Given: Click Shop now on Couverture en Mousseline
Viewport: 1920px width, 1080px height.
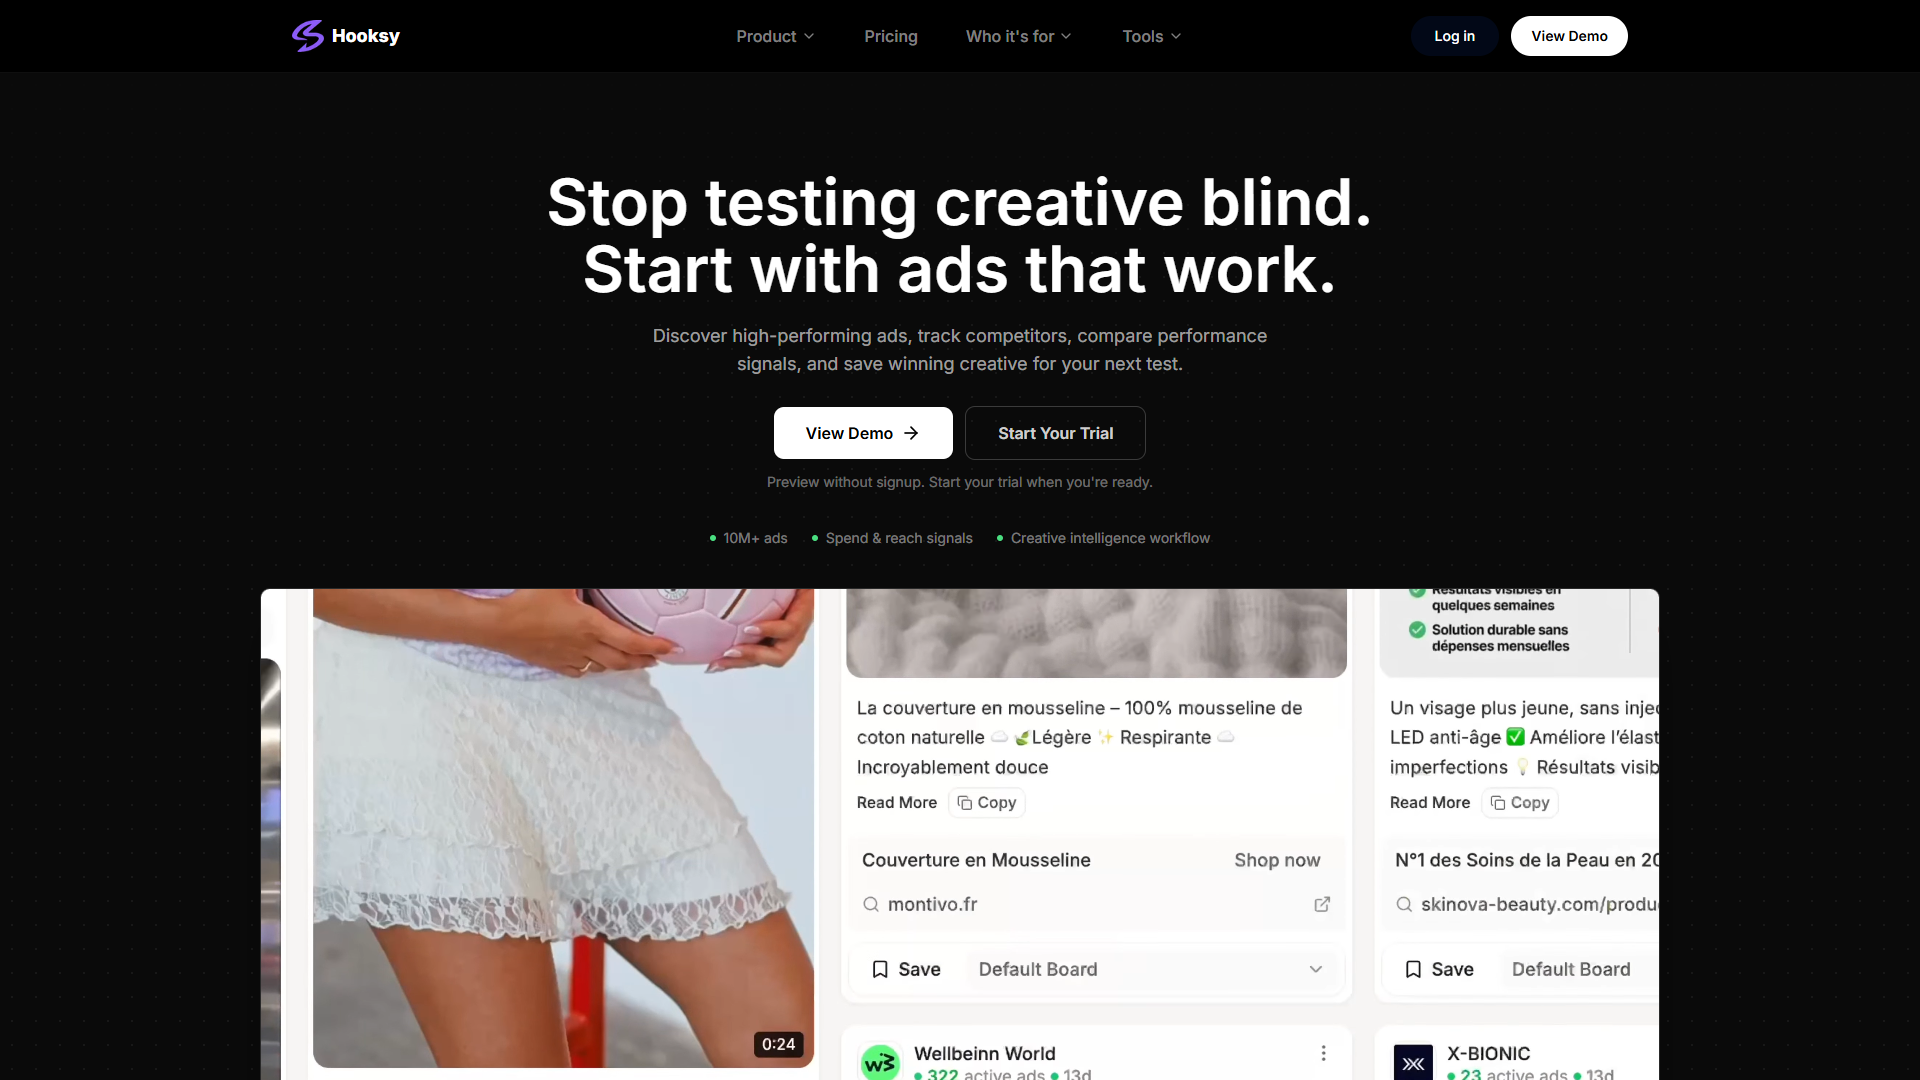Looking at the screenshot, I should pos(1277,860).
